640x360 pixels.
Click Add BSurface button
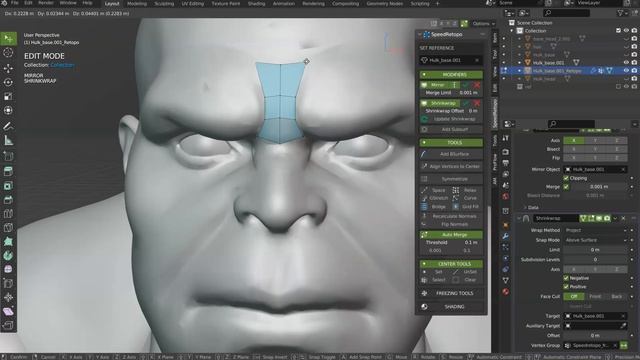point(451,154)
